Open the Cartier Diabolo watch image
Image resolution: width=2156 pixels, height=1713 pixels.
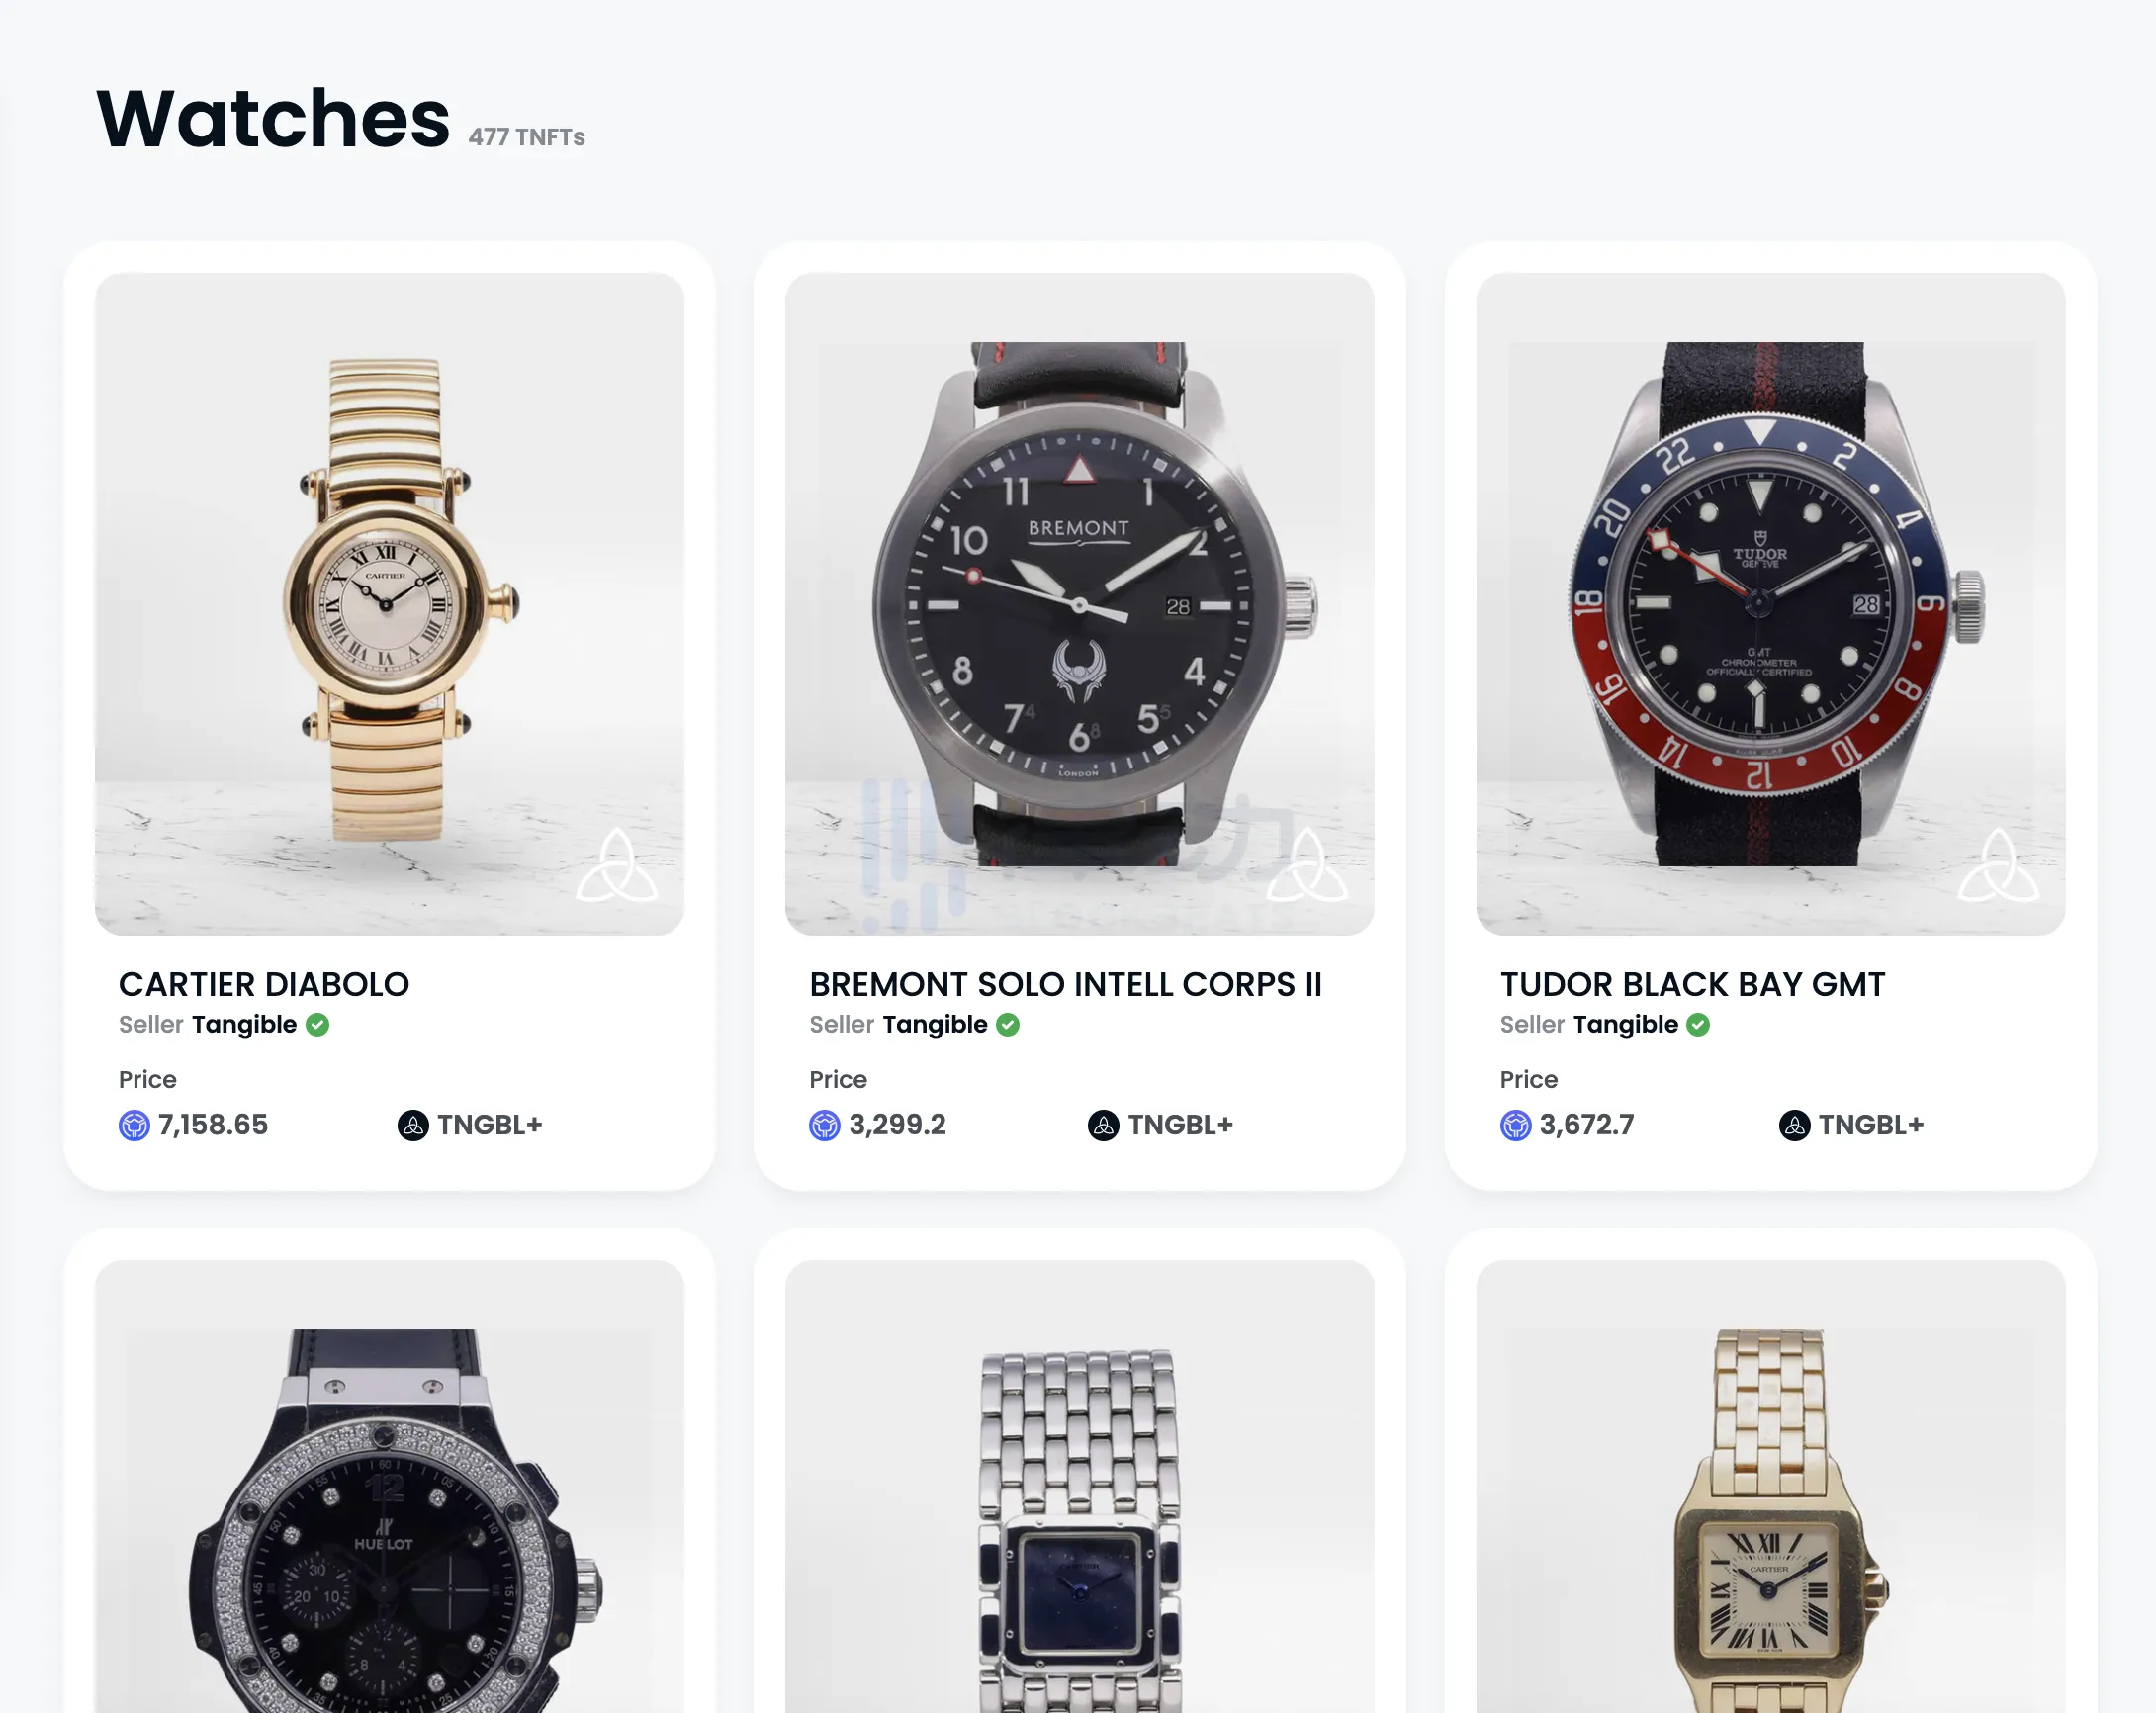pyautogui.click(x=389, y=604)
